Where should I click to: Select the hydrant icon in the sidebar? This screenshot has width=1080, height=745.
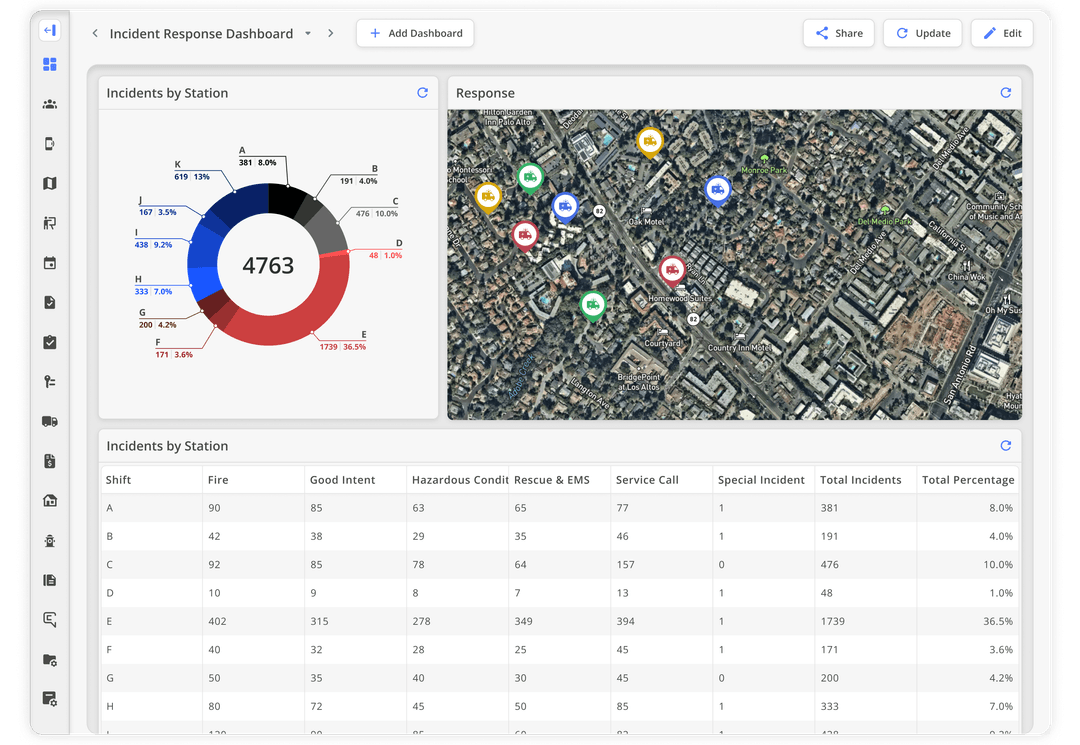[49, 540]
